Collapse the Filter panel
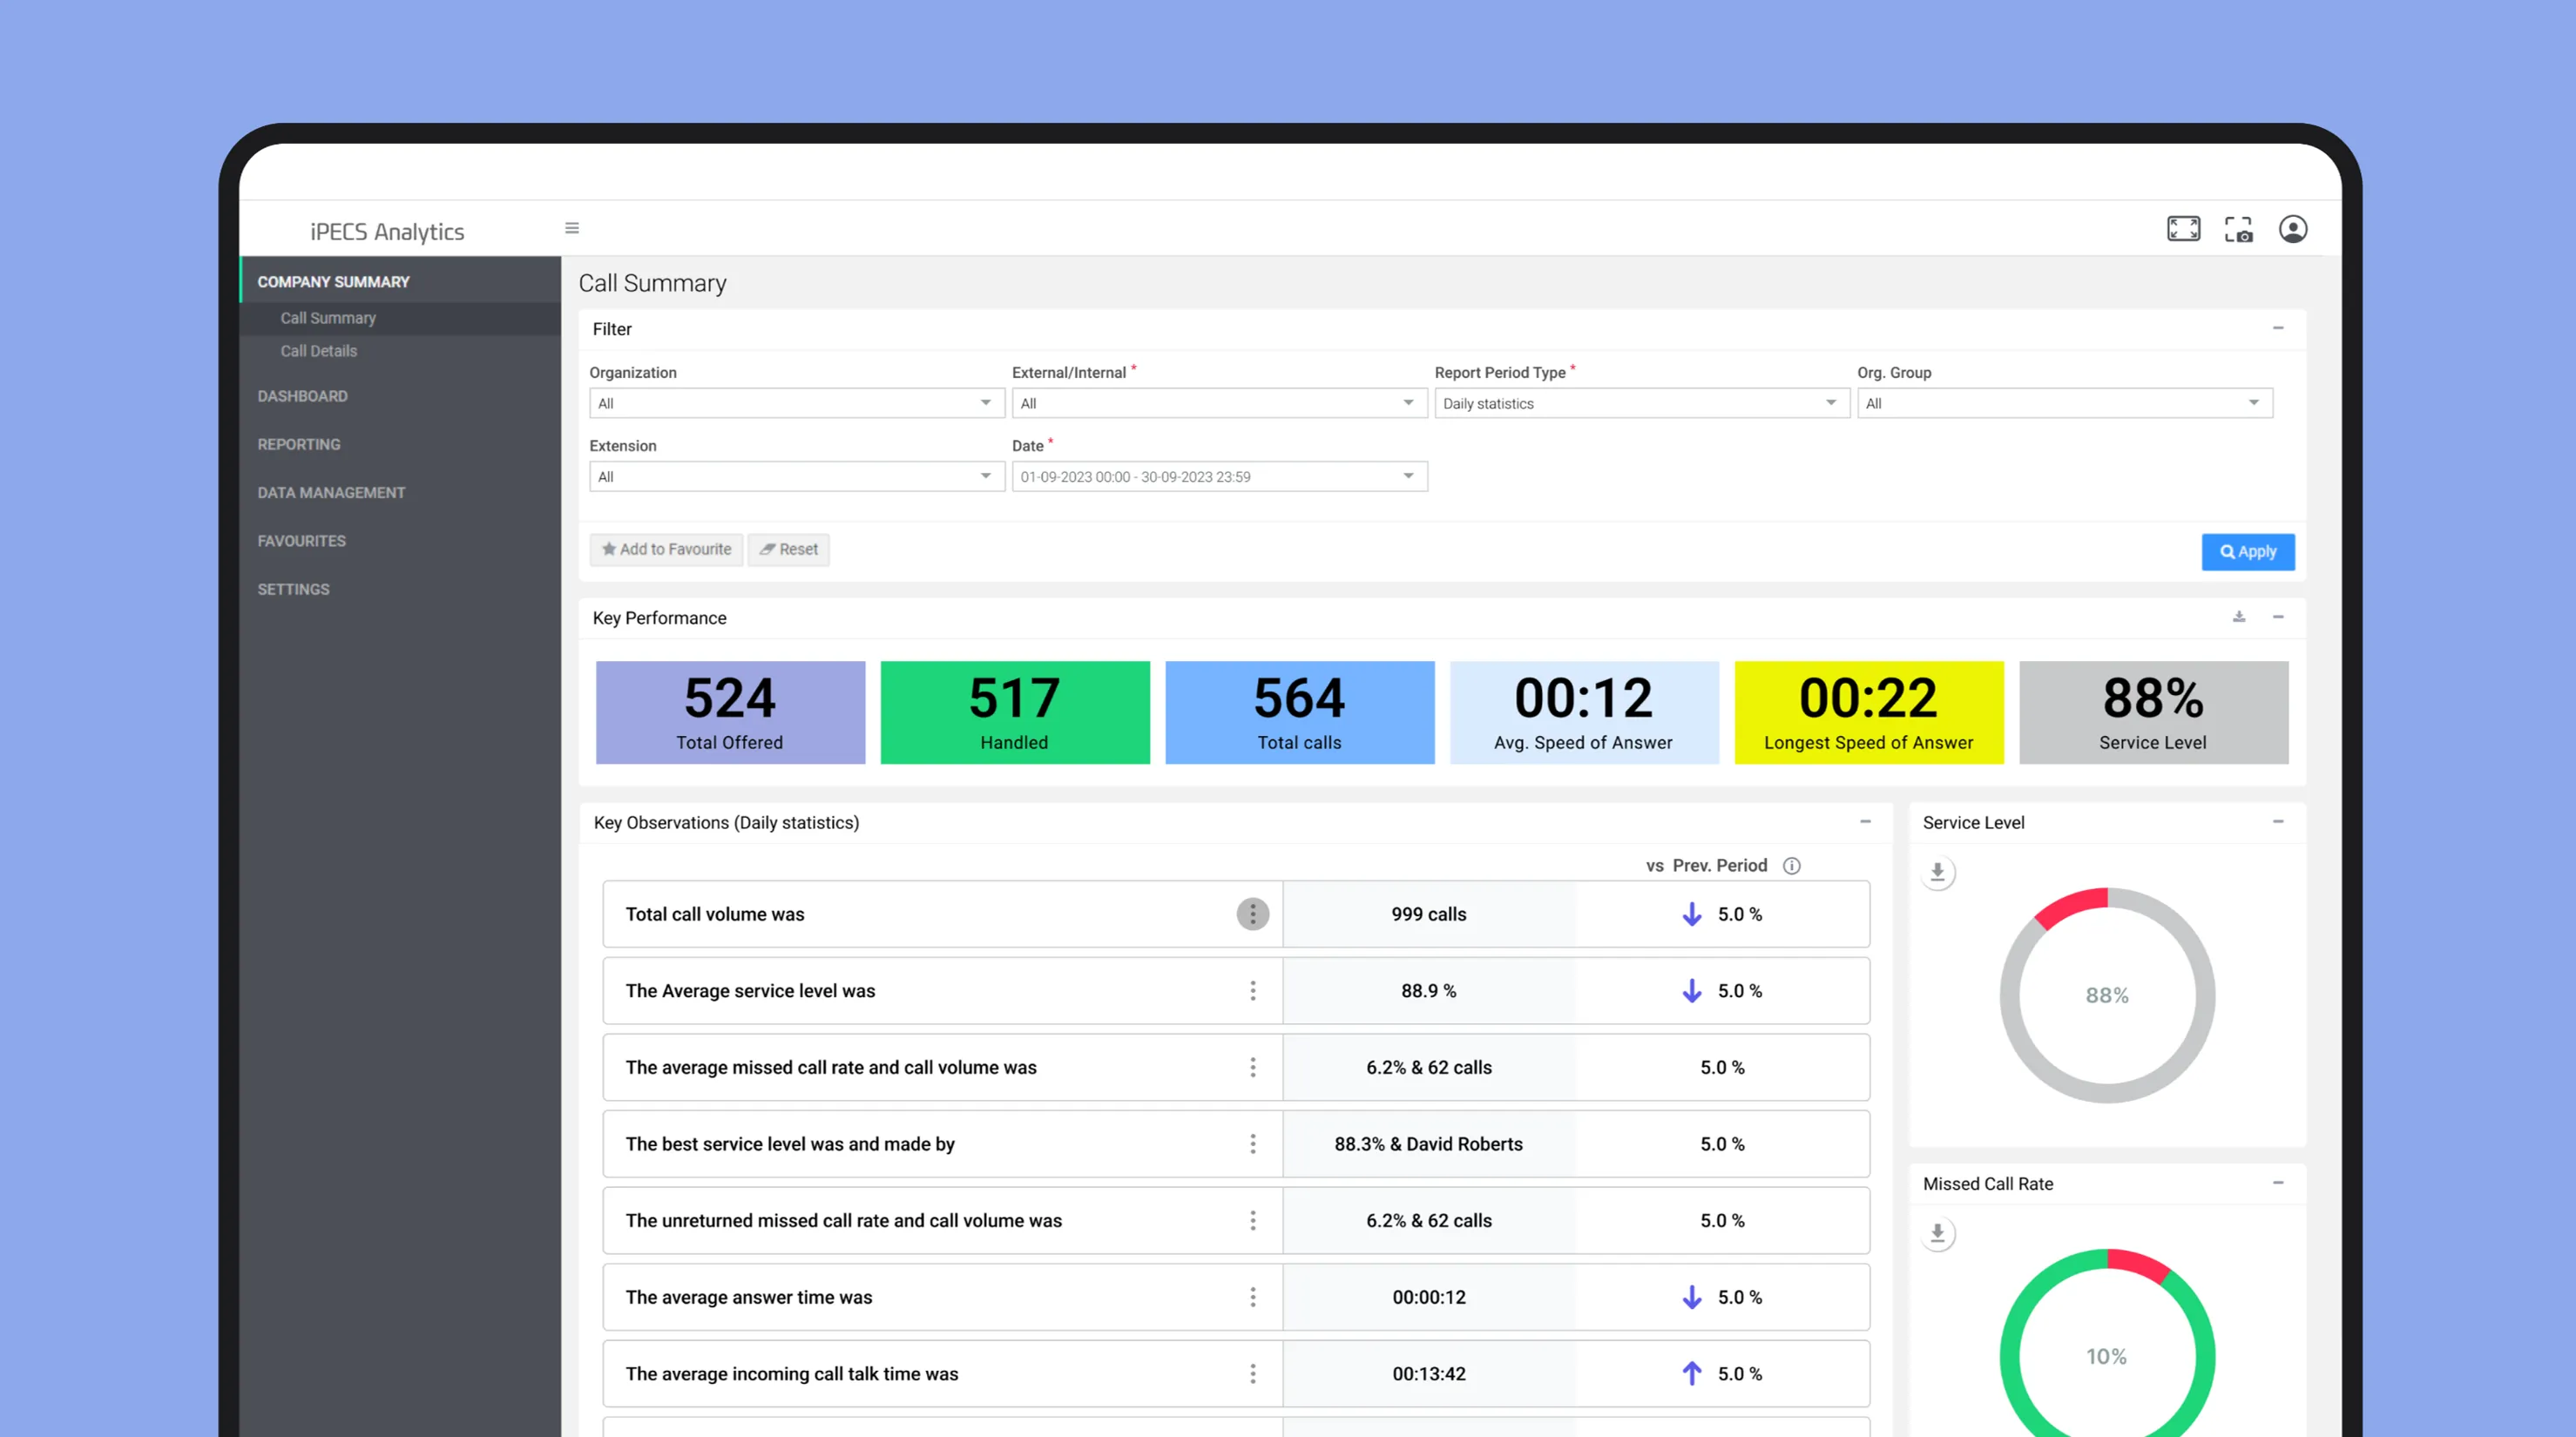 tap(2277, 328)
